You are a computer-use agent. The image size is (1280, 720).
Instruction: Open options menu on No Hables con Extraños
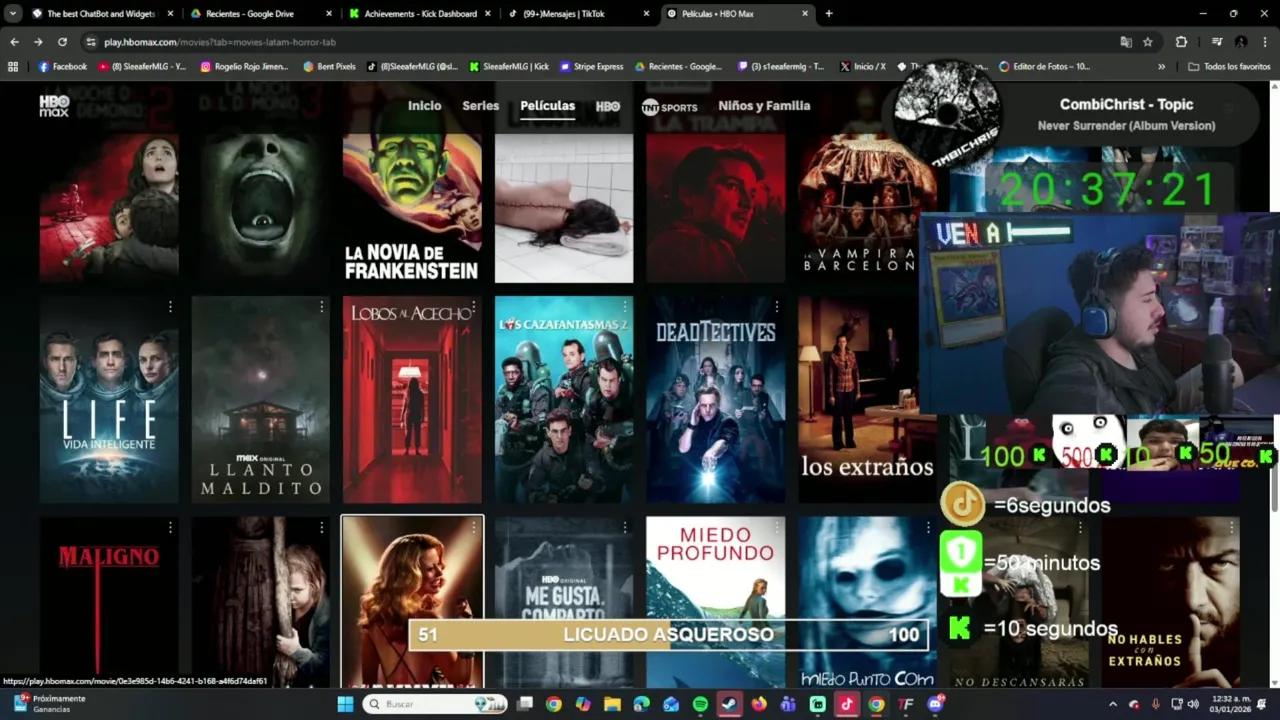[1232, 527]
